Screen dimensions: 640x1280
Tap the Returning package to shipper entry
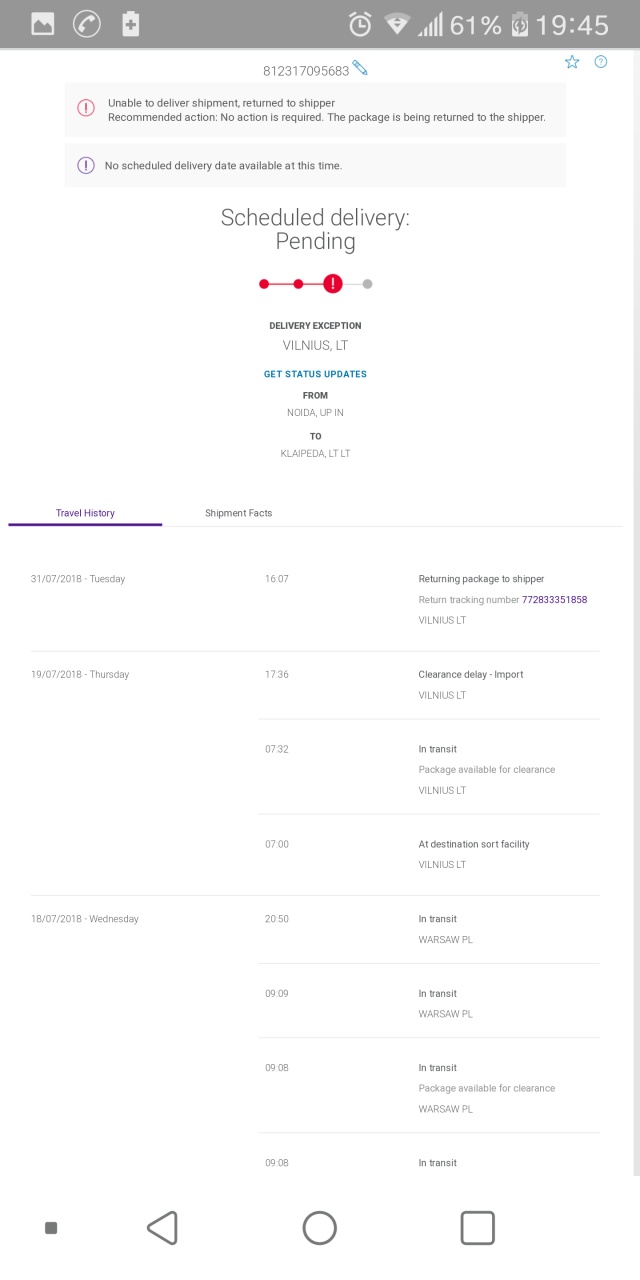481,579
